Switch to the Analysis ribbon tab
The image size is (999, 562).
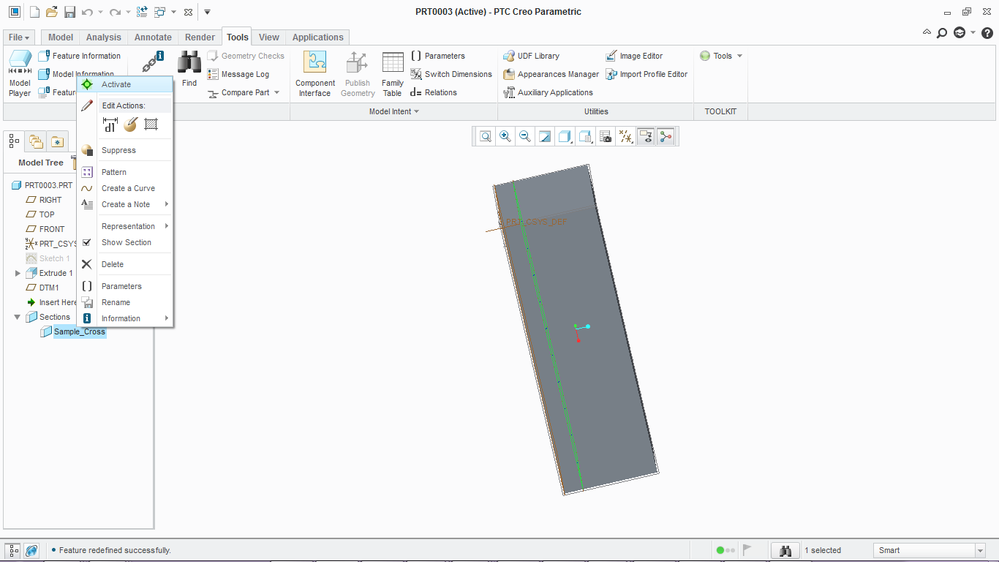point(103,37)
